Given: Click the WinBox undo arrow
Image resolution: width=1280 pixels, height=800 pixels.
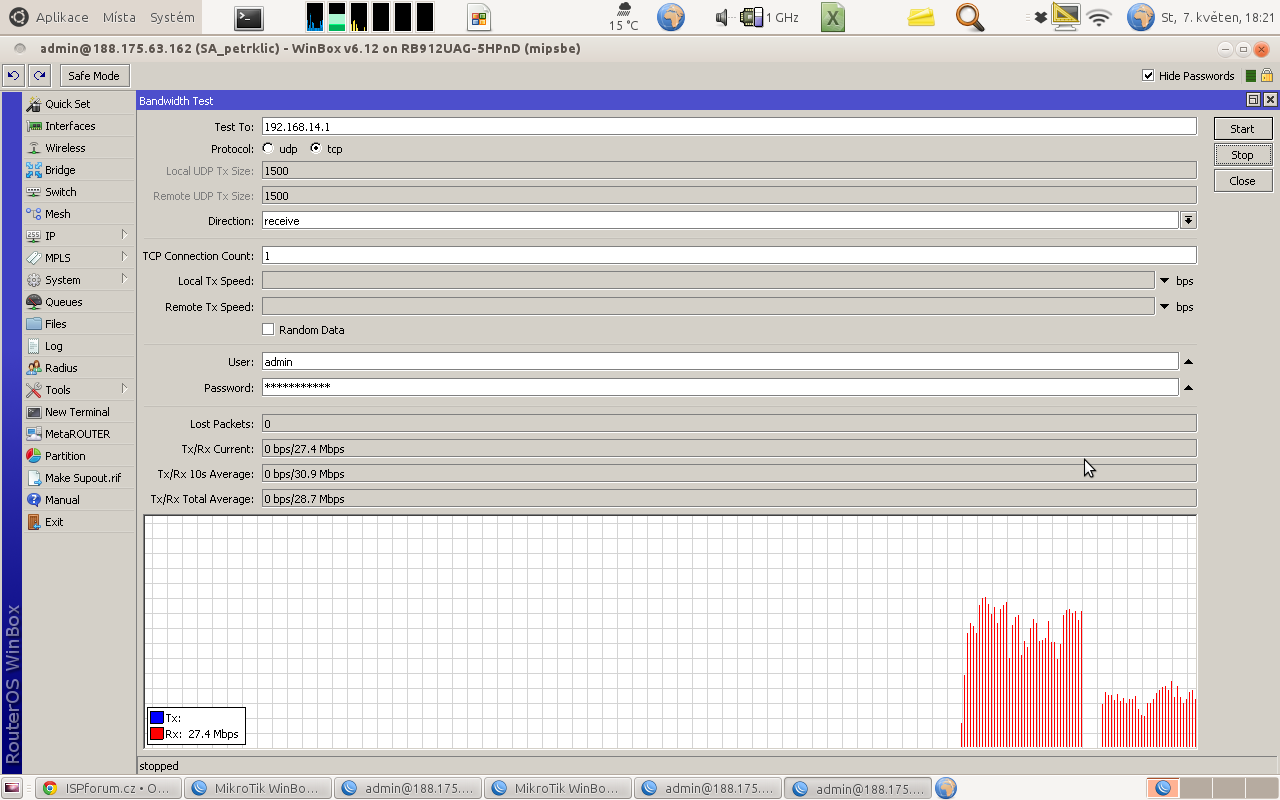Looking at the screenshot, I should click(x=13, y=75).
